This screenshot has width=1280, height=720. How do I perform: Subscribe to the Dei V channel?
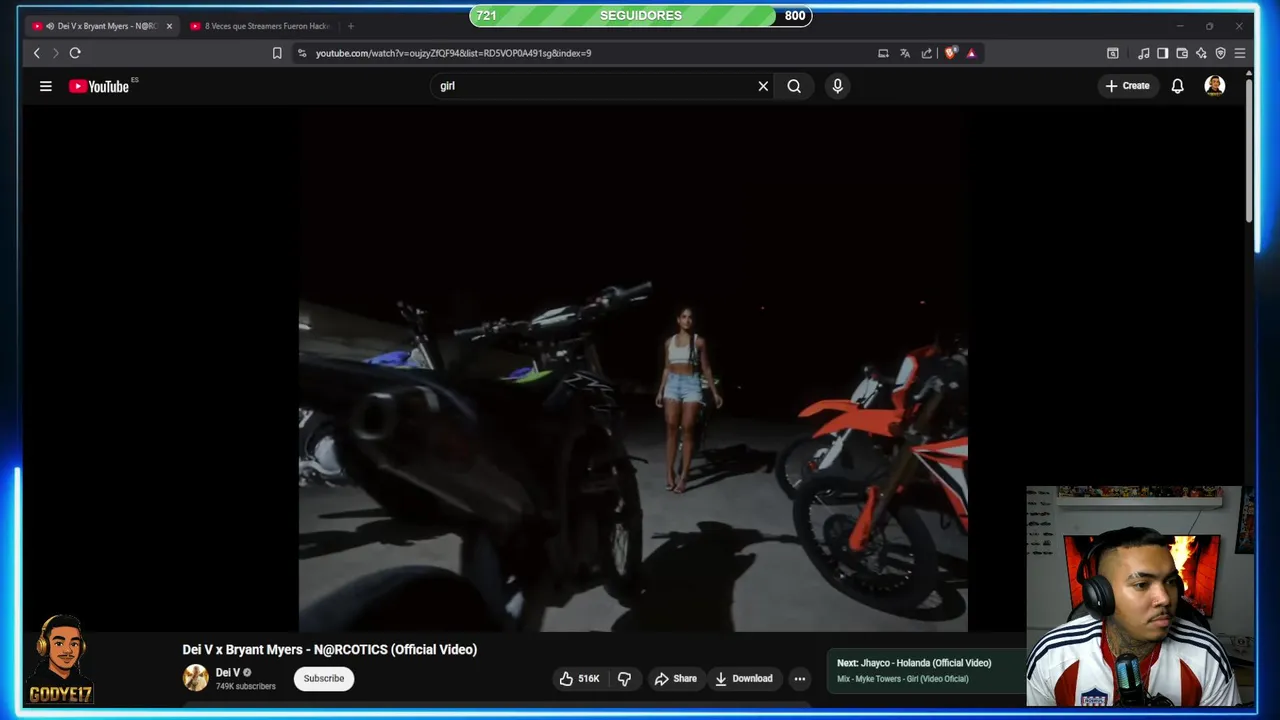click(x=324, y=678)
